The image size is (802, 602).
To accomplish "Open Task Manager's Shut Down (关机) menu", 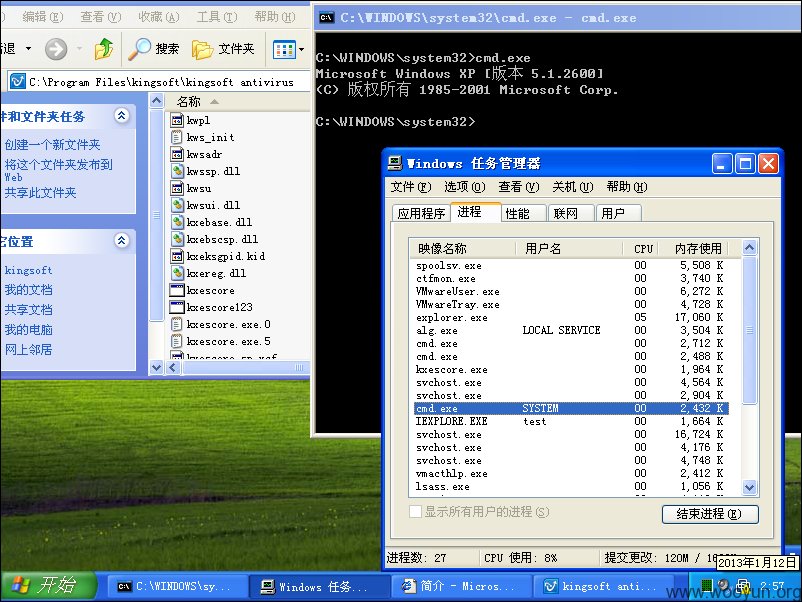I will click(572, 187).
